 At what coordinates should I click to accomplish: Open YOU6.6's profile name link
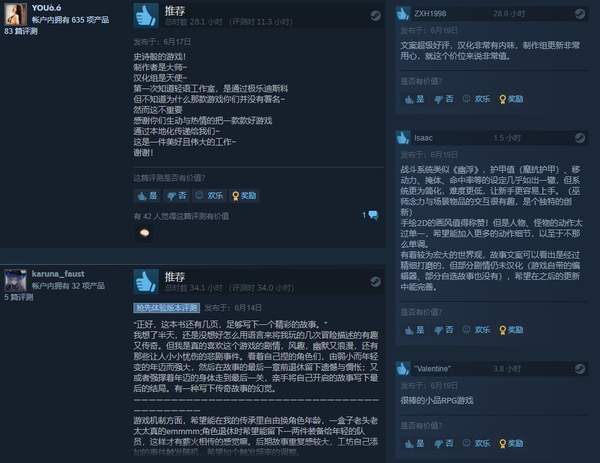coord(46,8)
